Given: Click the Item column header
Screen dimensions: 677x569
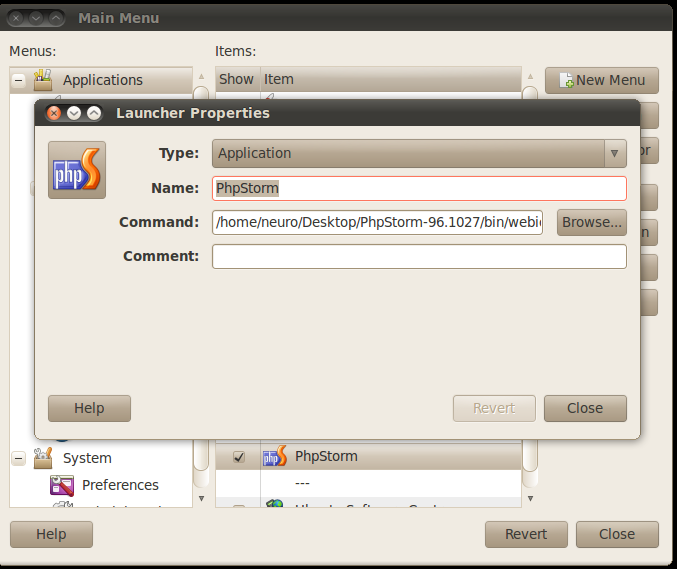Looking at the screenshot, I should tap(391, 79).
